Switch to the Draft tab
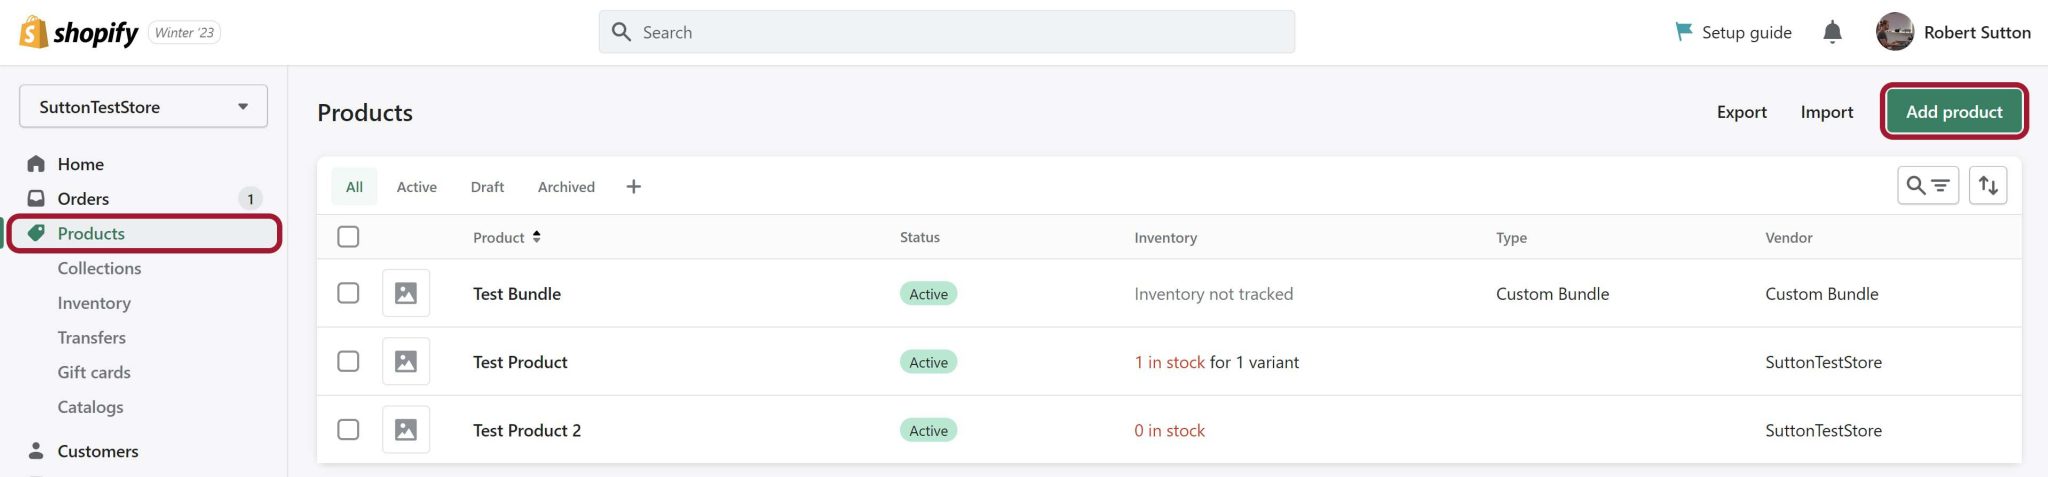The image size is (2048, 477). coord(487,187)
